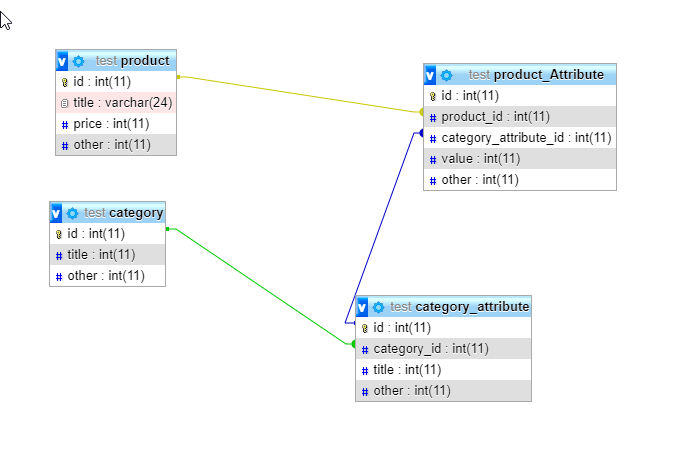
Task: Select the blue relation line to category_attribute
Action: [385, 218]
